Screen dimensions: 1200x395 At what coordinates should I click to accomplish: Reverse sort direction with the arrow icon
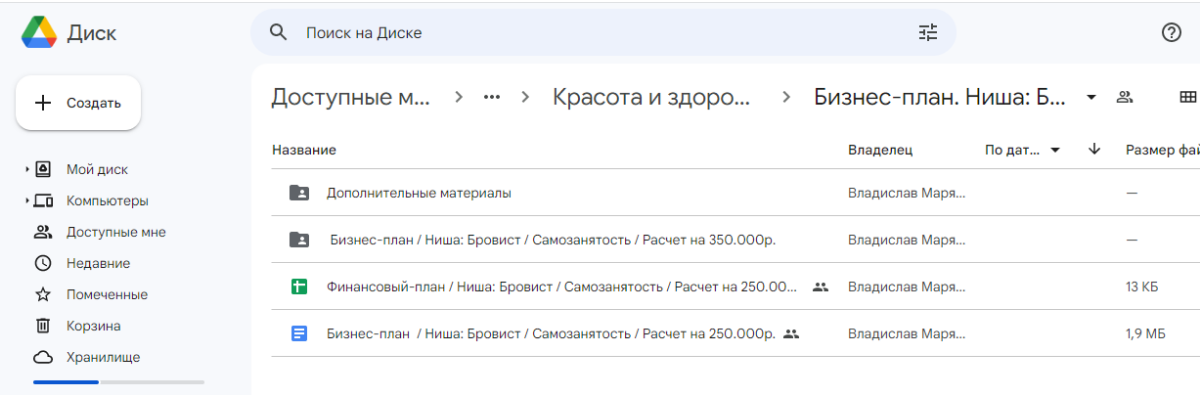[x=1094, y=149]
